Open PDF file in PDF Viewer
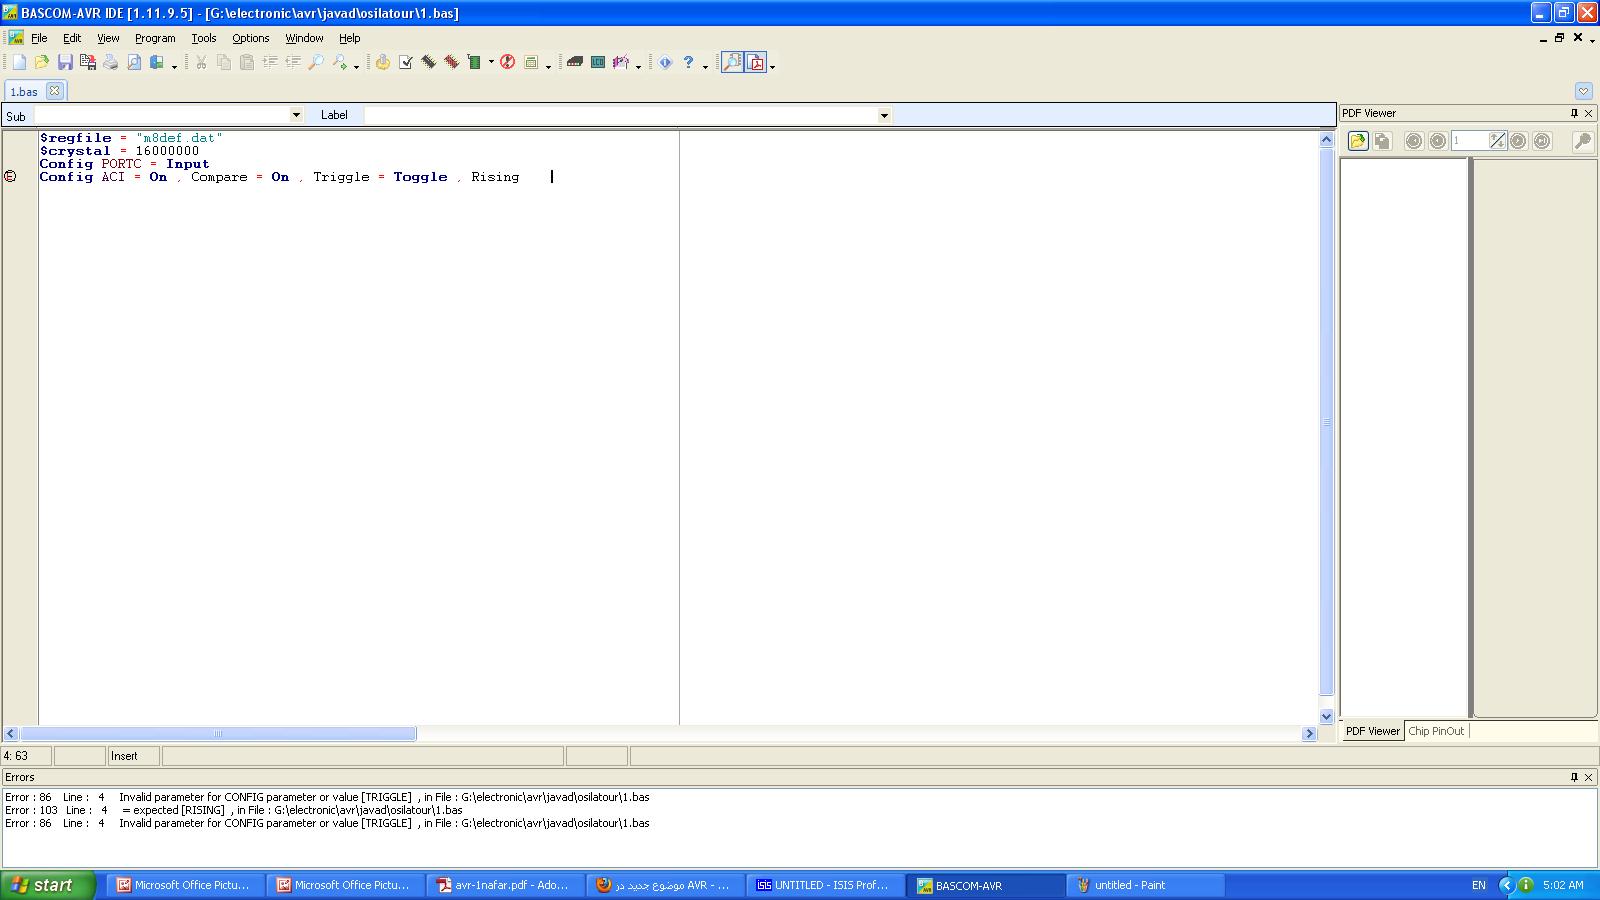 pyautogui.click(x=1358, y=141)
